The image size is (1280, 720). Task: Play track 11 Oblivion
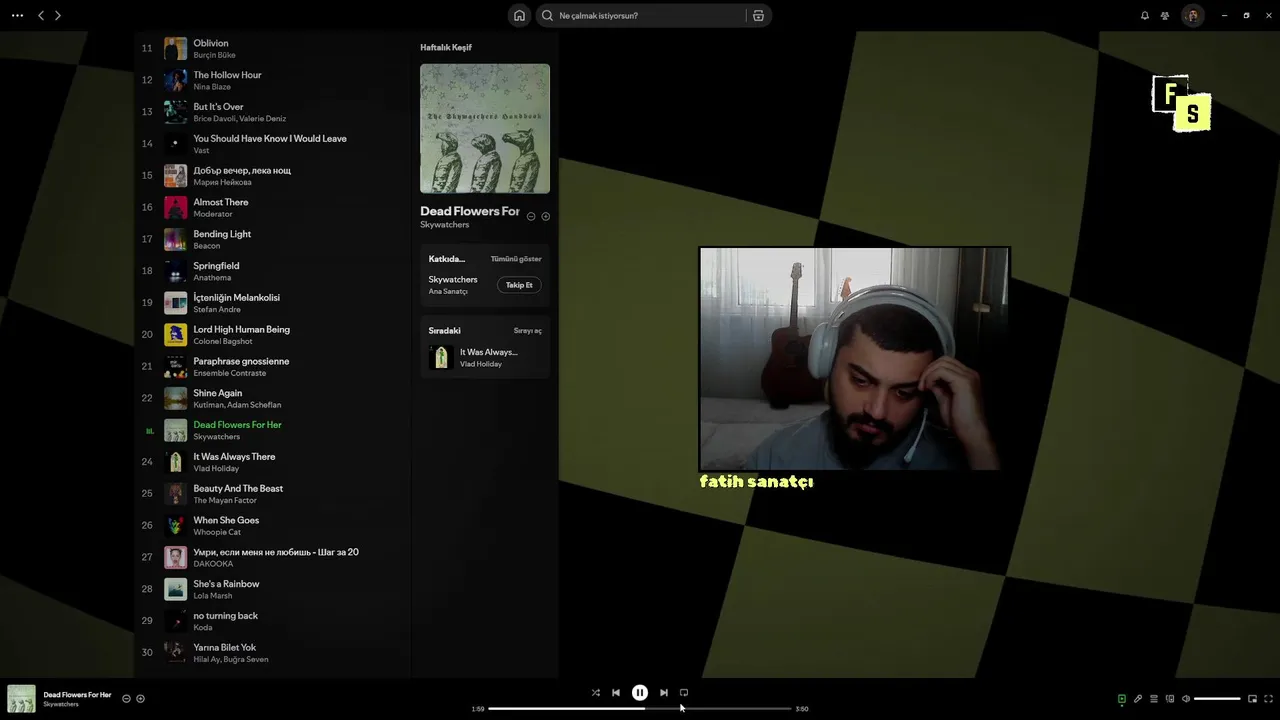pyautogui.click(x=270, y=48)
